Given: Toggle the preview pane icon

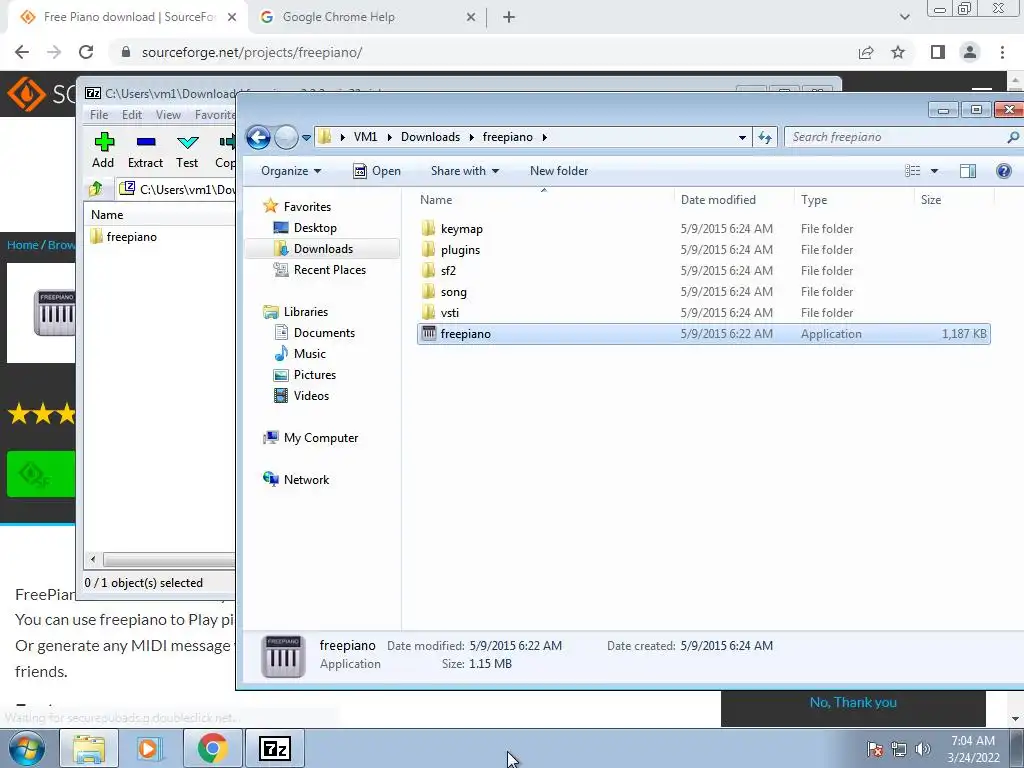Looking at the screenshot, I should pos(968,171).
